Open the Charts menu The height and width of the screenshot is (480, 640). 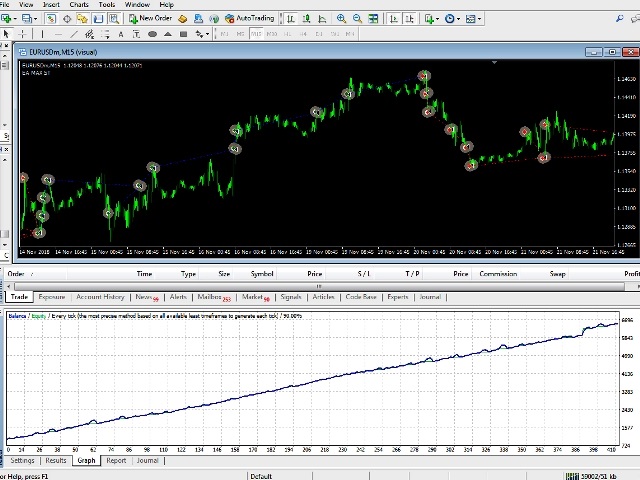point(79,4)
